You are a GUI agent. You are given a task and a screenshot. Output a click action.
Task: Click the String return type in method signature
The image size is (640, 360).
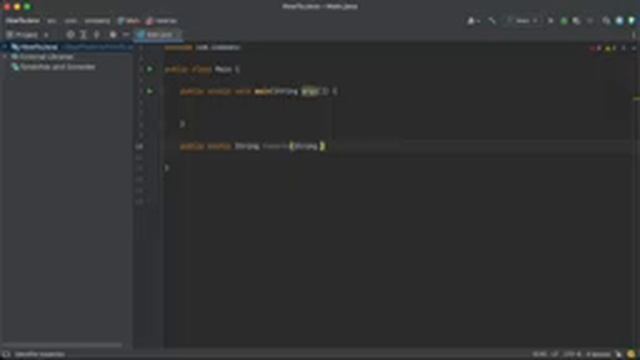[x=247, y=146]
